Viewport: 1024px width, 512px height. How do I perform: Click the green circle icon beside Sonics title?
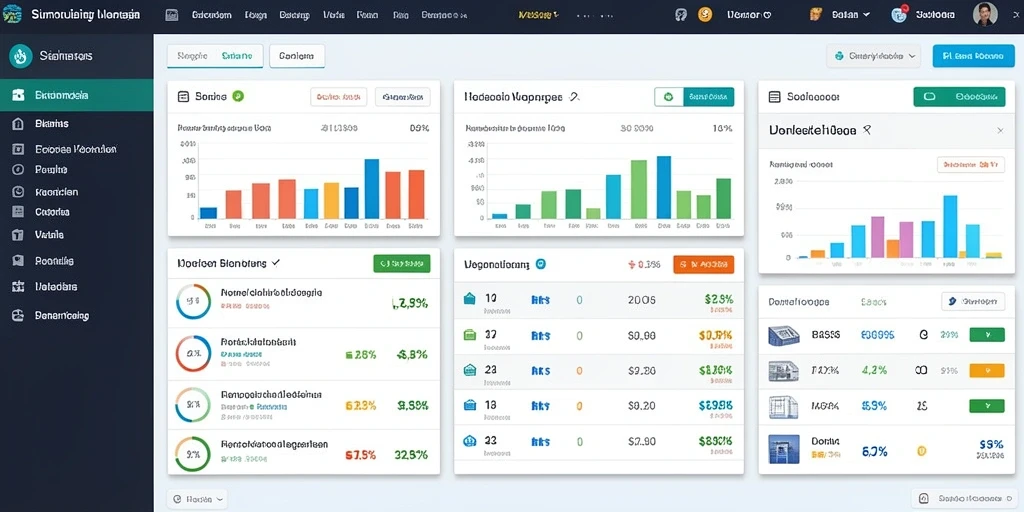pos(238,96)
